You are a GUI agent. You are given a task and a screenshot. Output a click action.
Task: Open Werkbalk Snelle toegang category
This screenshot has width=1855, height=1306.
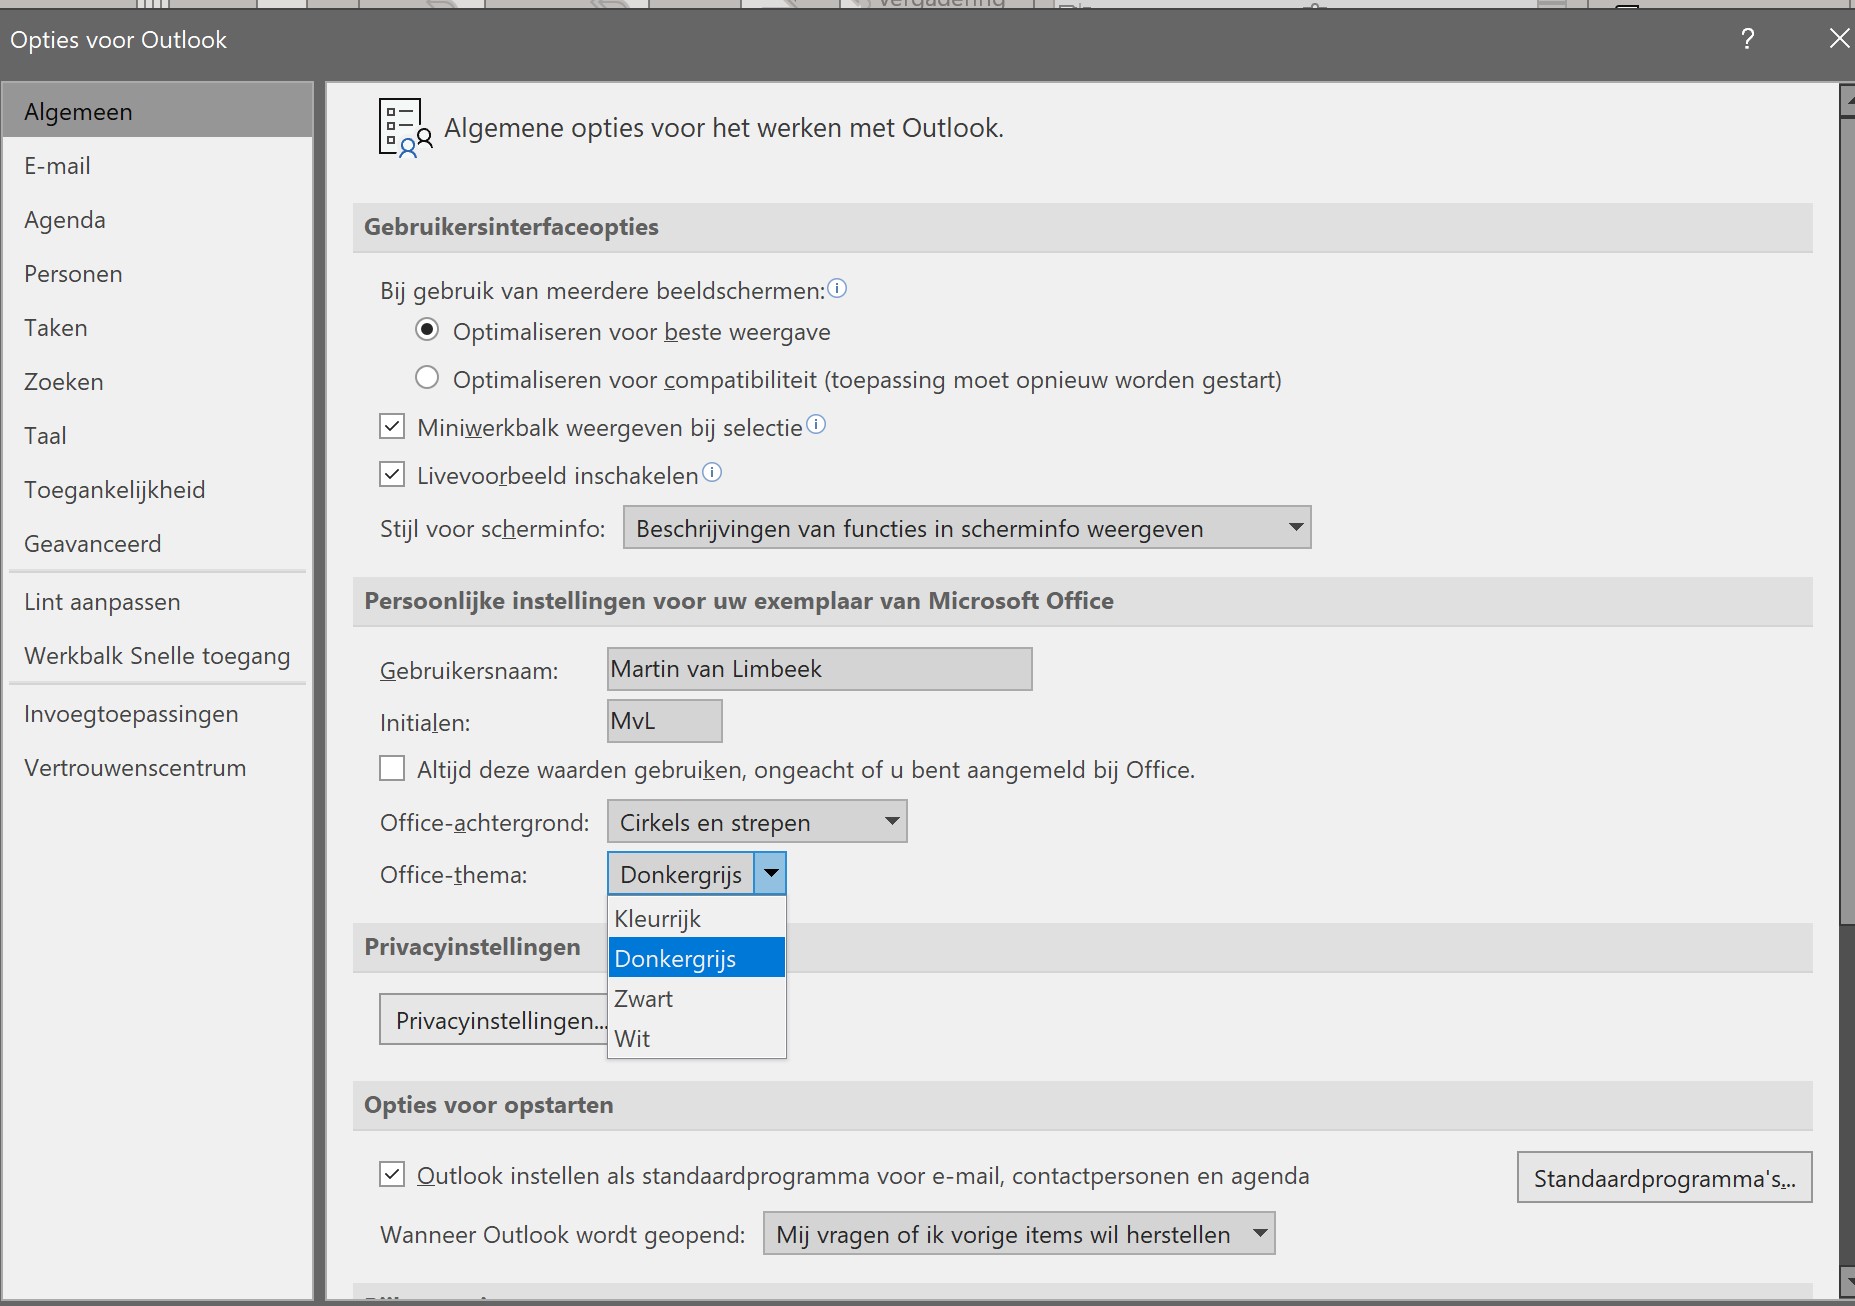pos(158,655)
